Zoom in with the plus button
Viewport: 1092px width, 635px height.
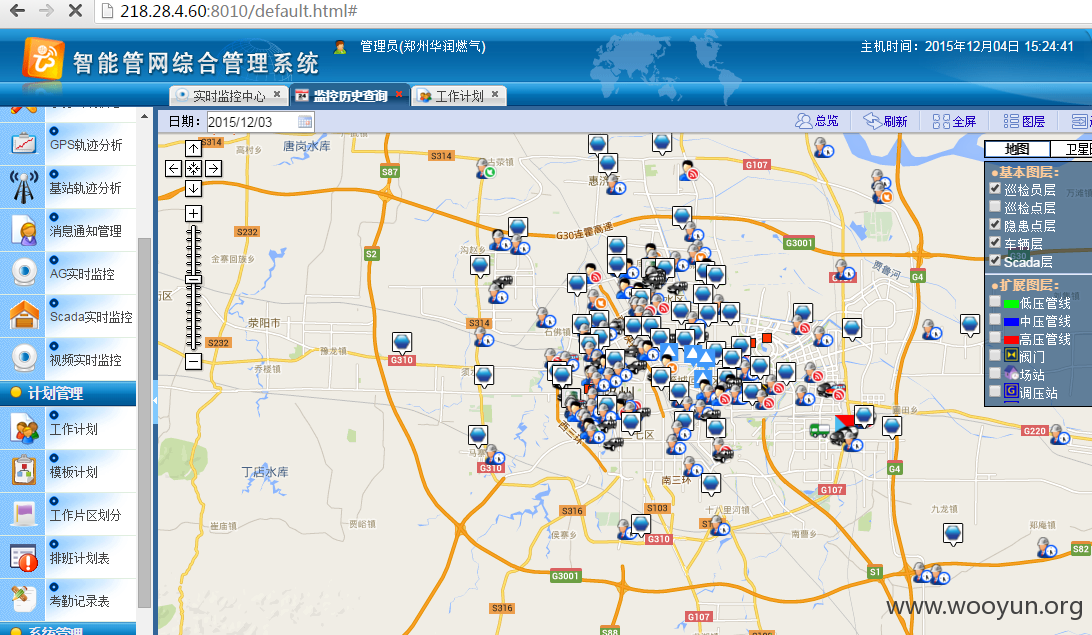pos(194,214)
